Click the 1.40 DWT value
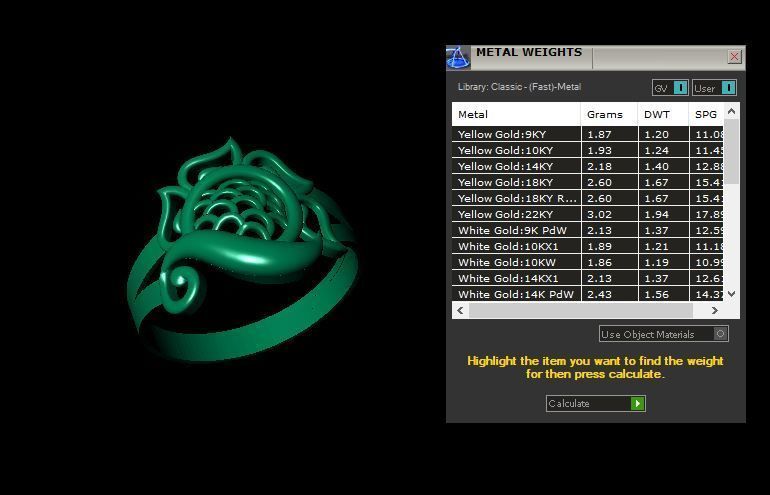This screenshot has height=495, width=770. (657, 166)
